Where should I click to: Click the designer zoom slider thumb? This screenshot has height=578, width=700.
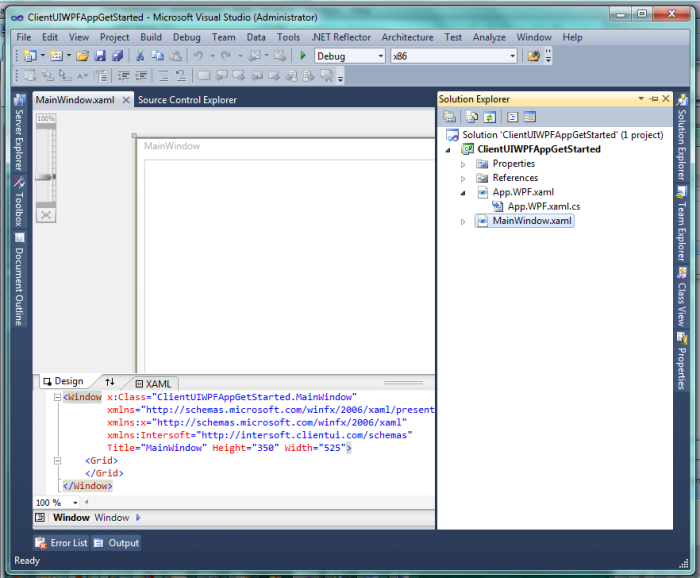click(x=46, y=177)
